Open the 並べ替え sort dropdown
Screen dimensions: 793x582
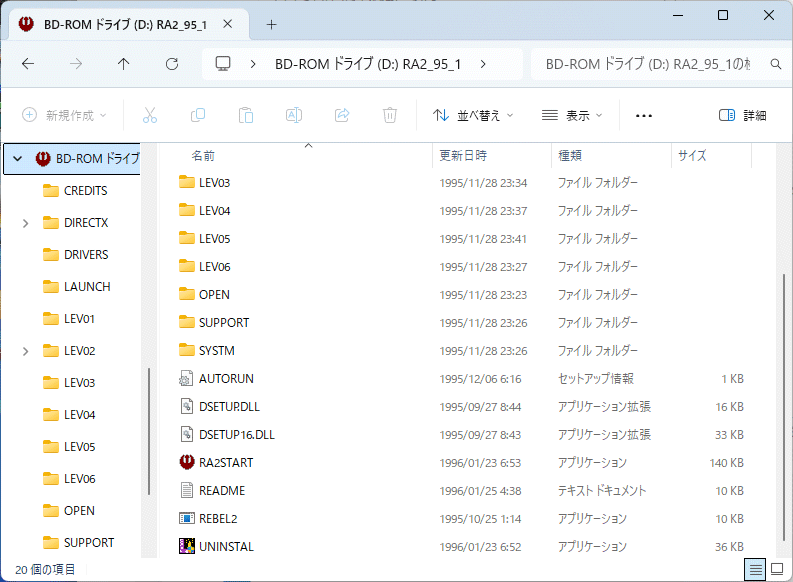point(473,115)
